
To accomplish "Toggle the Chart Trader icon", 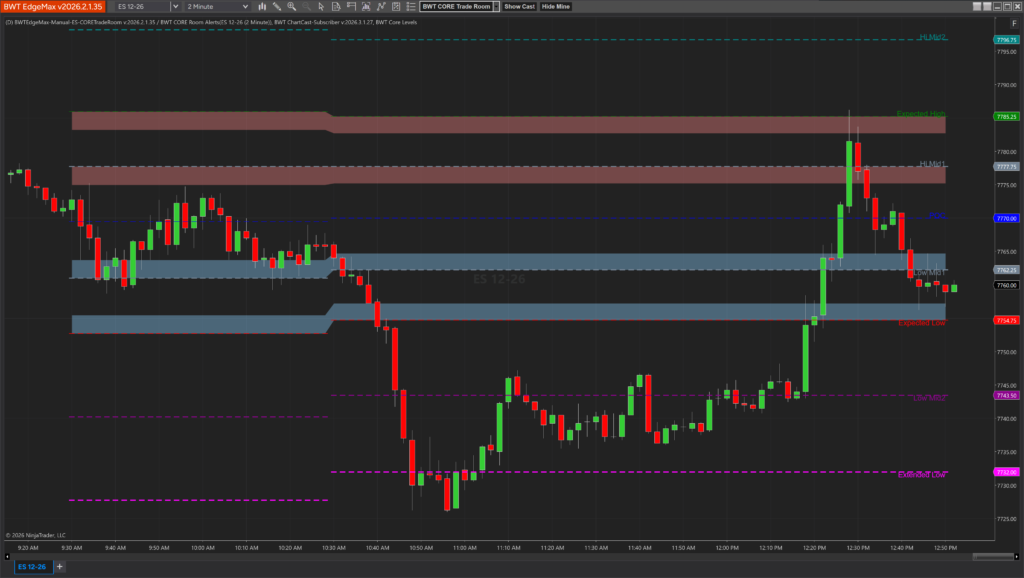I will pyautogui.click(x=336, y=7).
